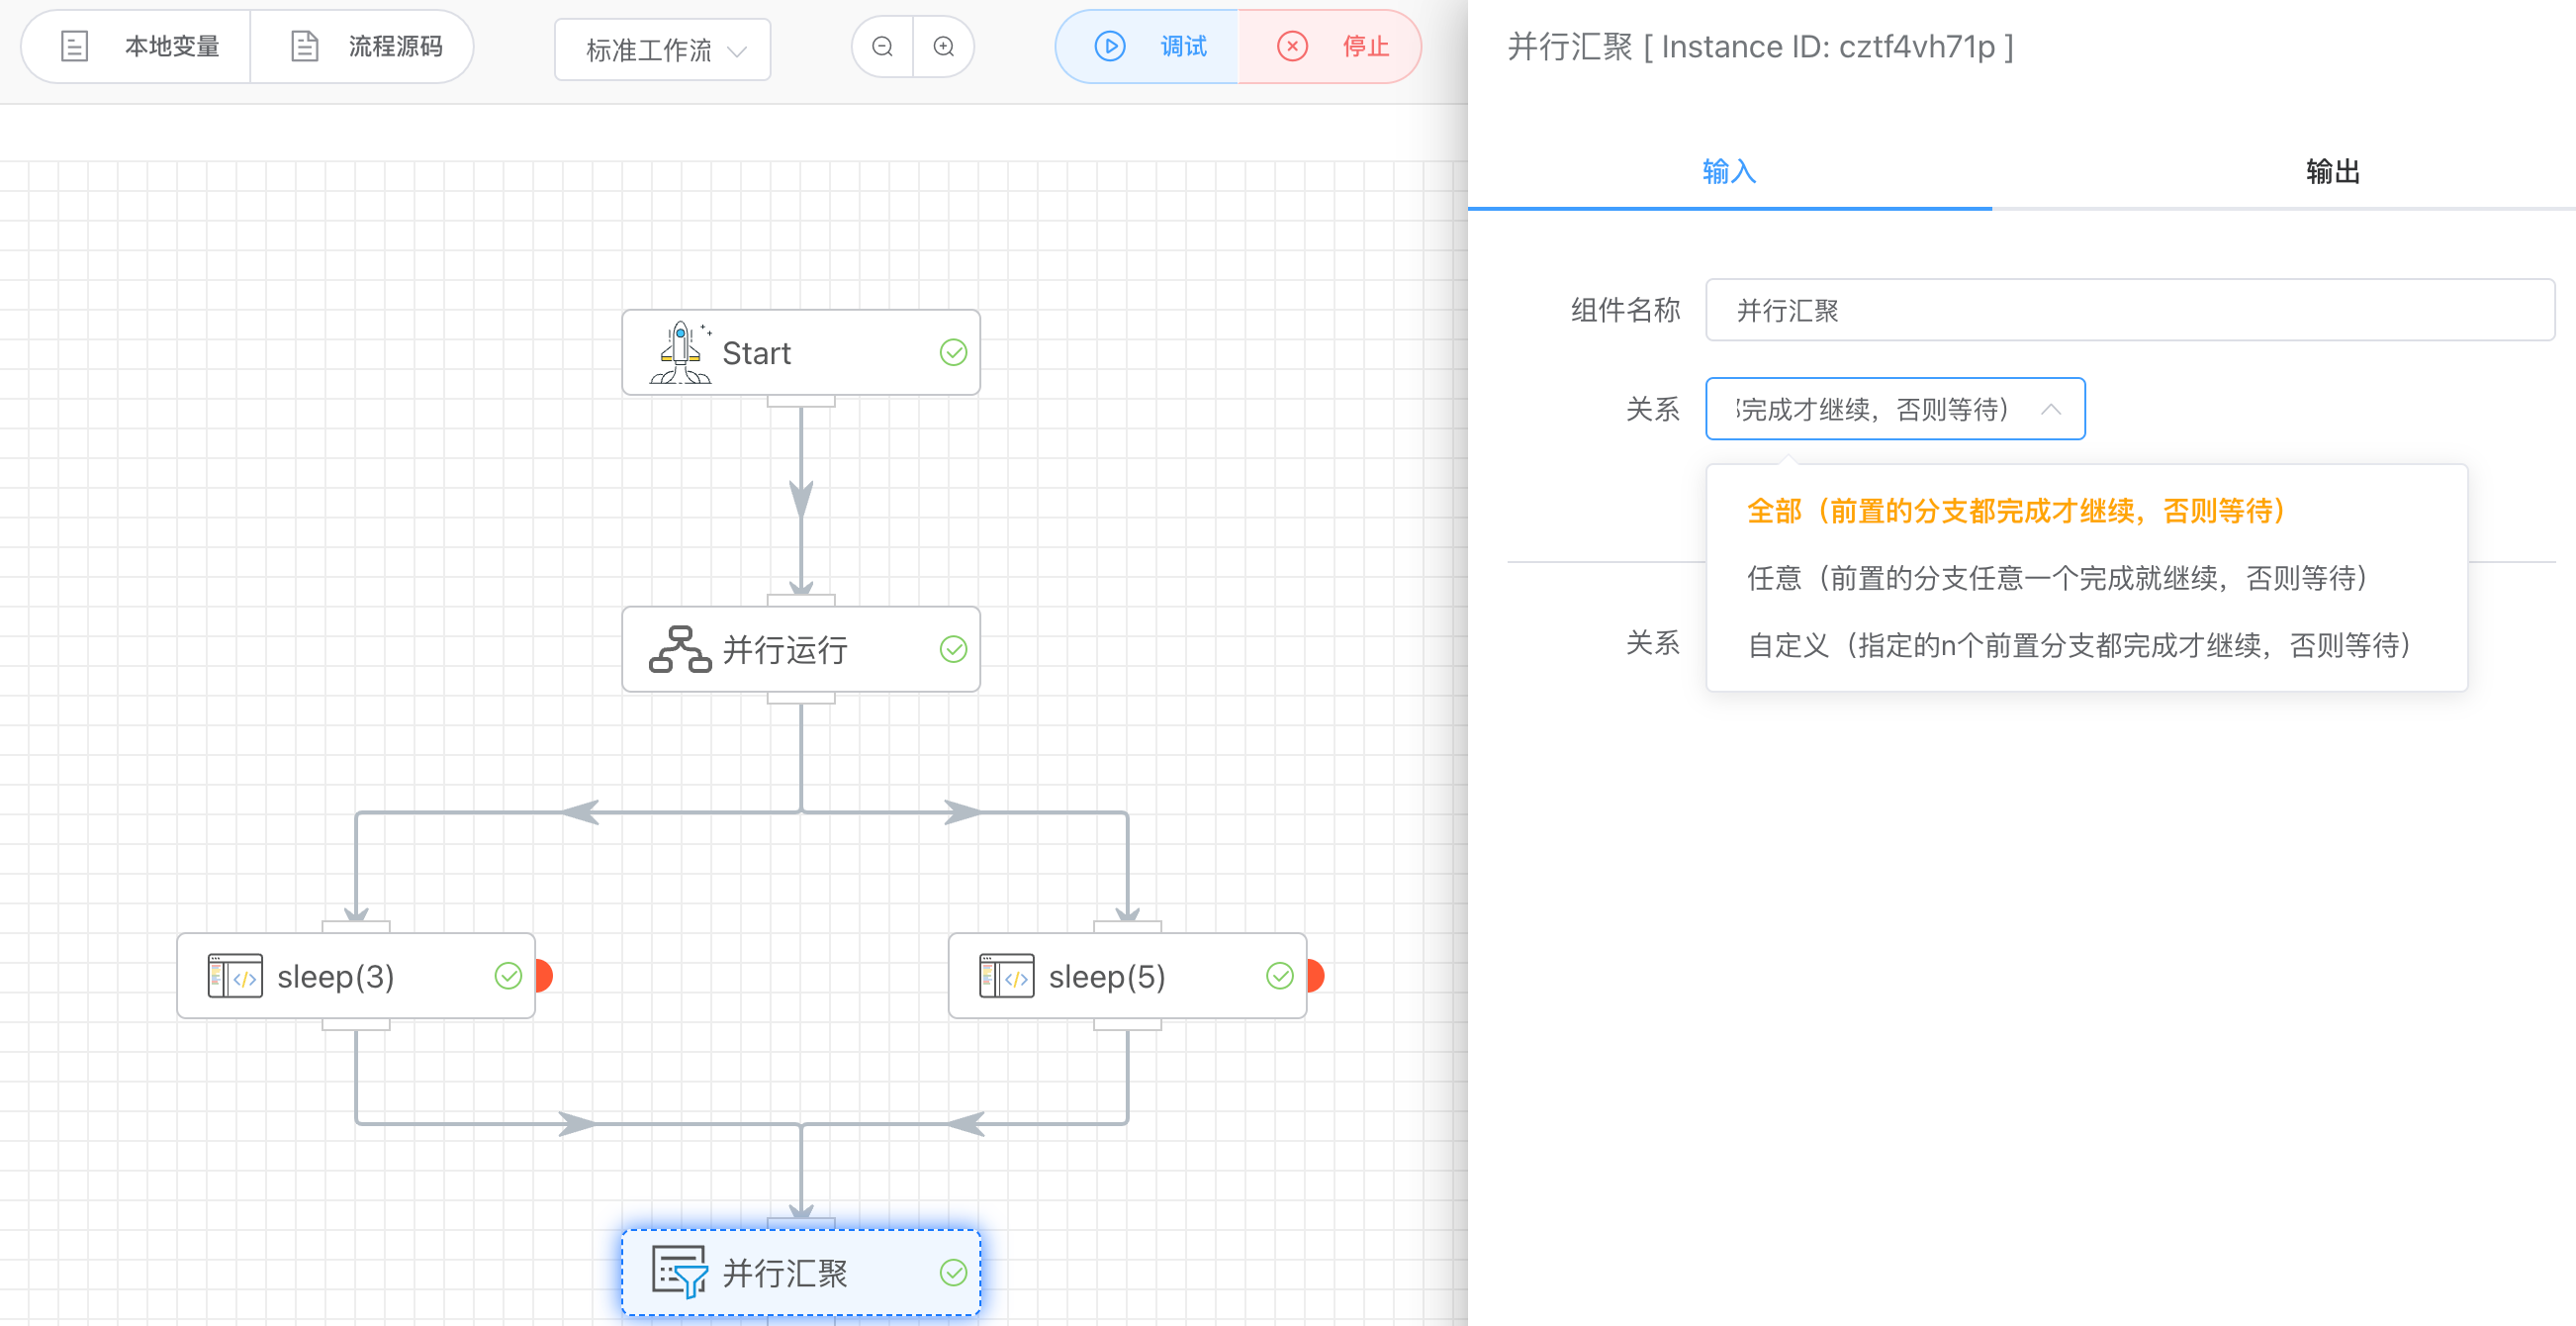Click the zoom in magnifier icon

[943, 47]
